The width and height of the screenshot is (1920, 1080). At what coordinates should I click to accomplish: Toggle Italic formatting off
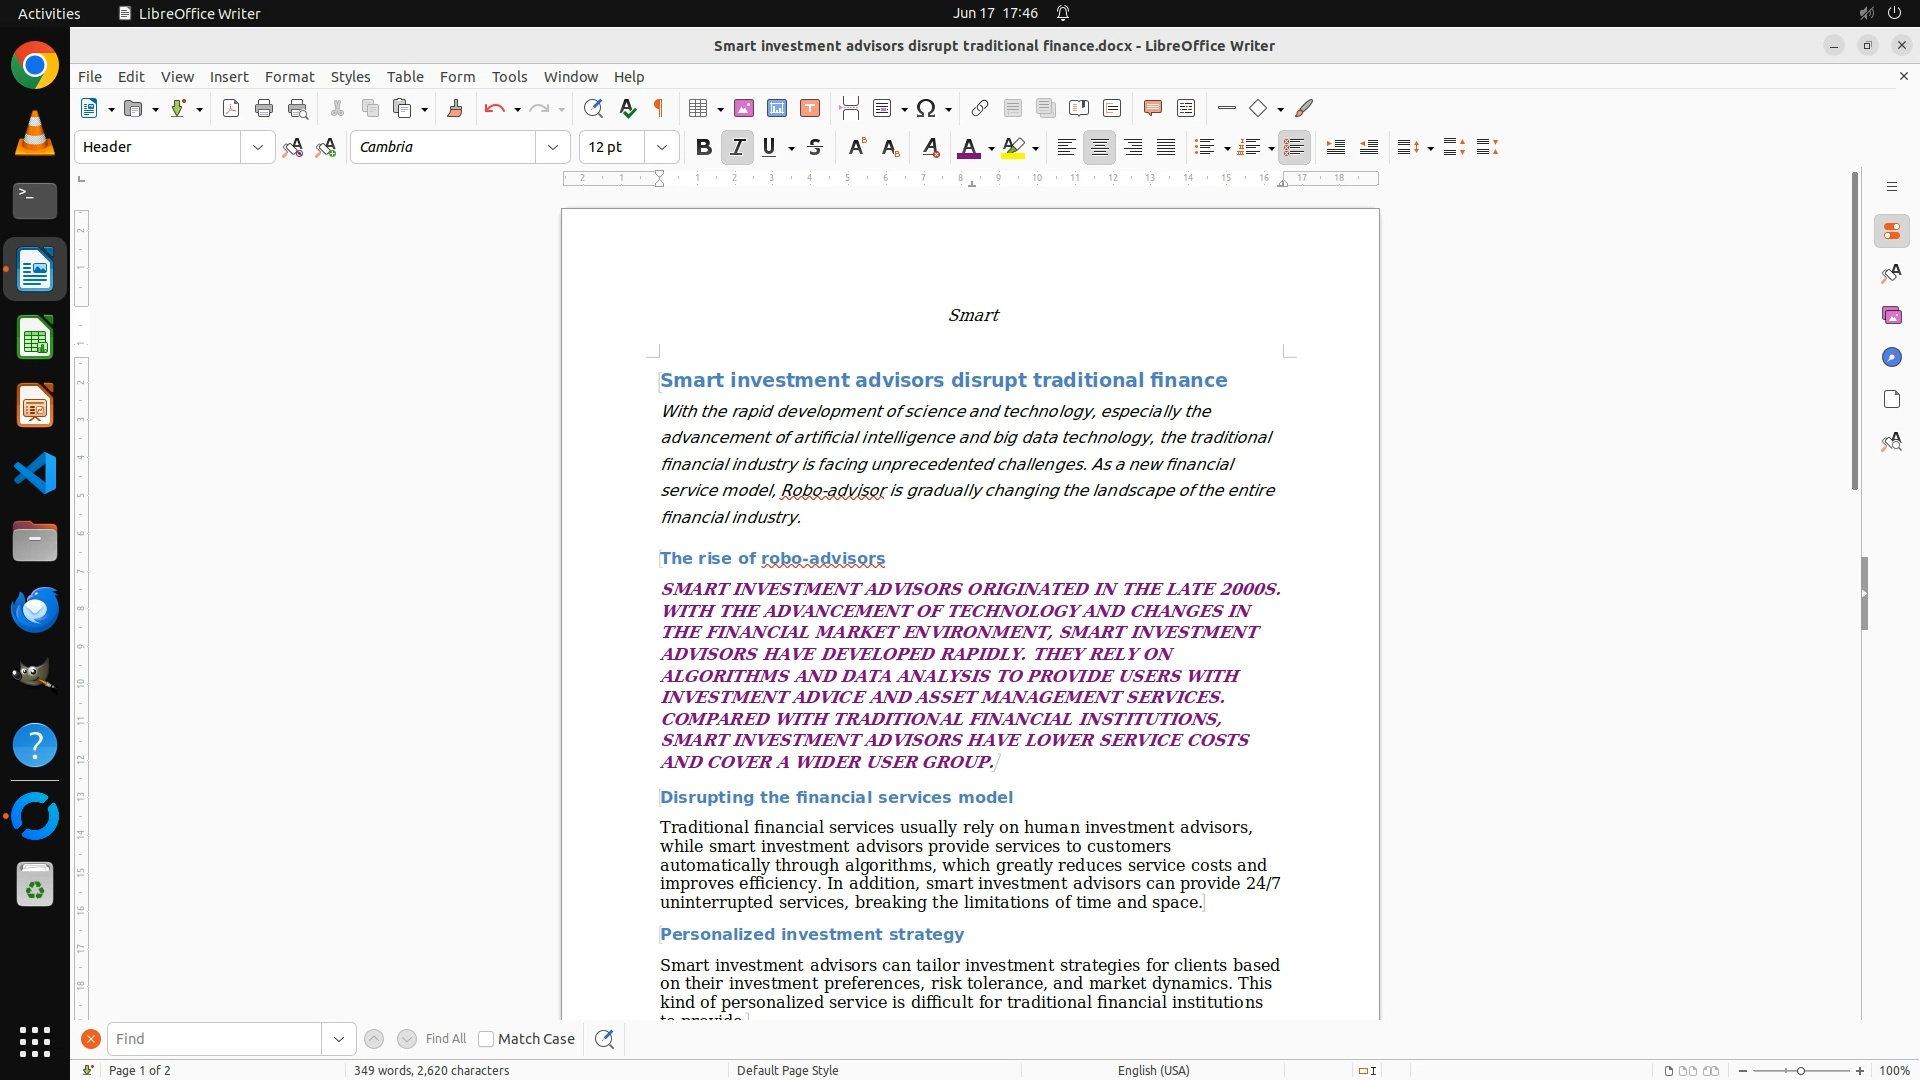[737, 147]
